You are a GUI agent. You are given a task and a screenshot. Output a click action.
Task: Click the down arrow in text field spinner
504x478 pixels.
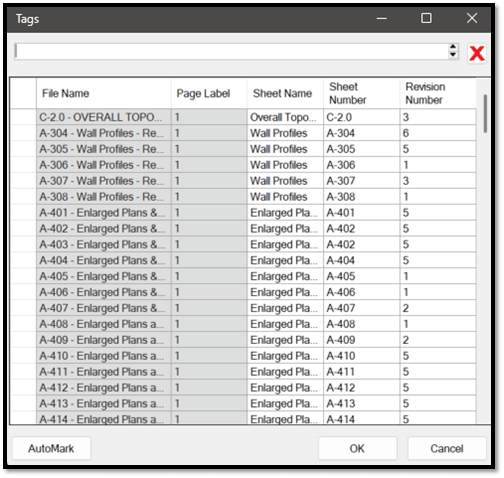tap(453, 55)
